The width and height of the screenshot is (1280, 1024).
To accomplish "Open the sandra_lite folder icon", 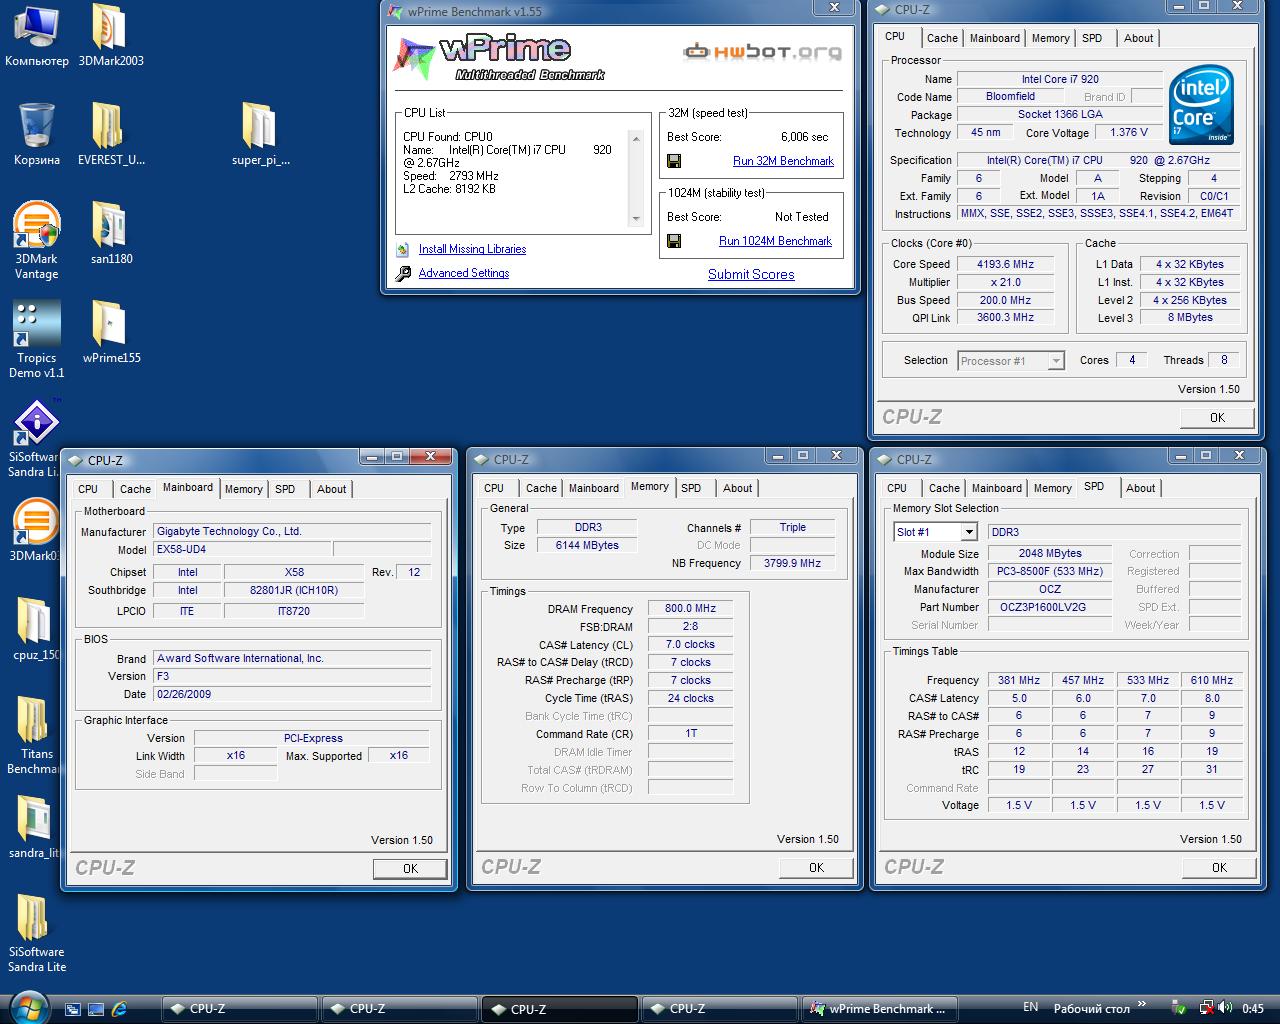I will point(32,828).
